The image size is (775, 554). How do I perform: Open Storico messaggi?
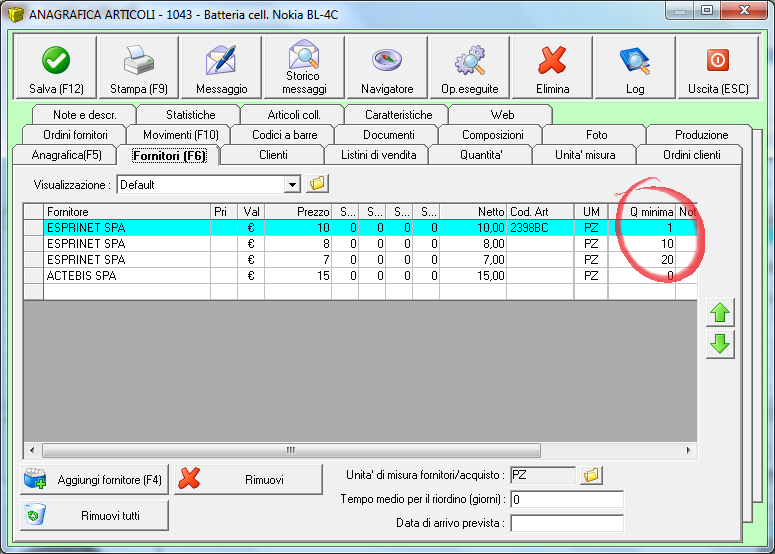tap(304, 67)
